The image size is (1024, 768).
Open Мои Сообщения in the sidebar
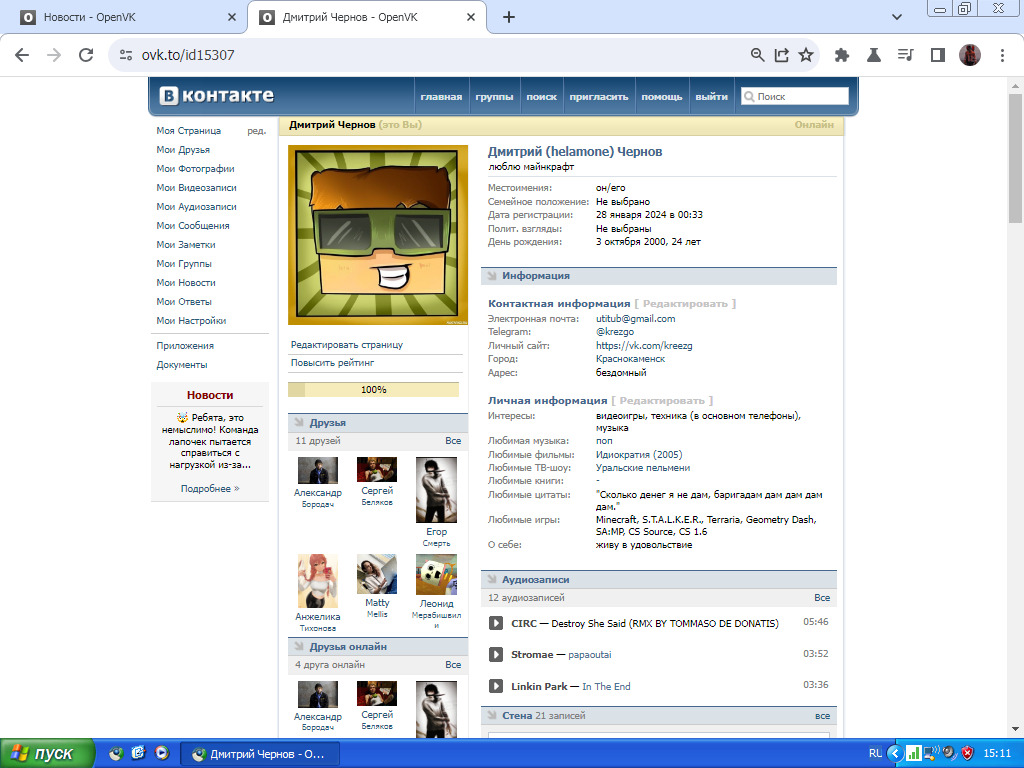pyautogui.click(x=192, y=226)
